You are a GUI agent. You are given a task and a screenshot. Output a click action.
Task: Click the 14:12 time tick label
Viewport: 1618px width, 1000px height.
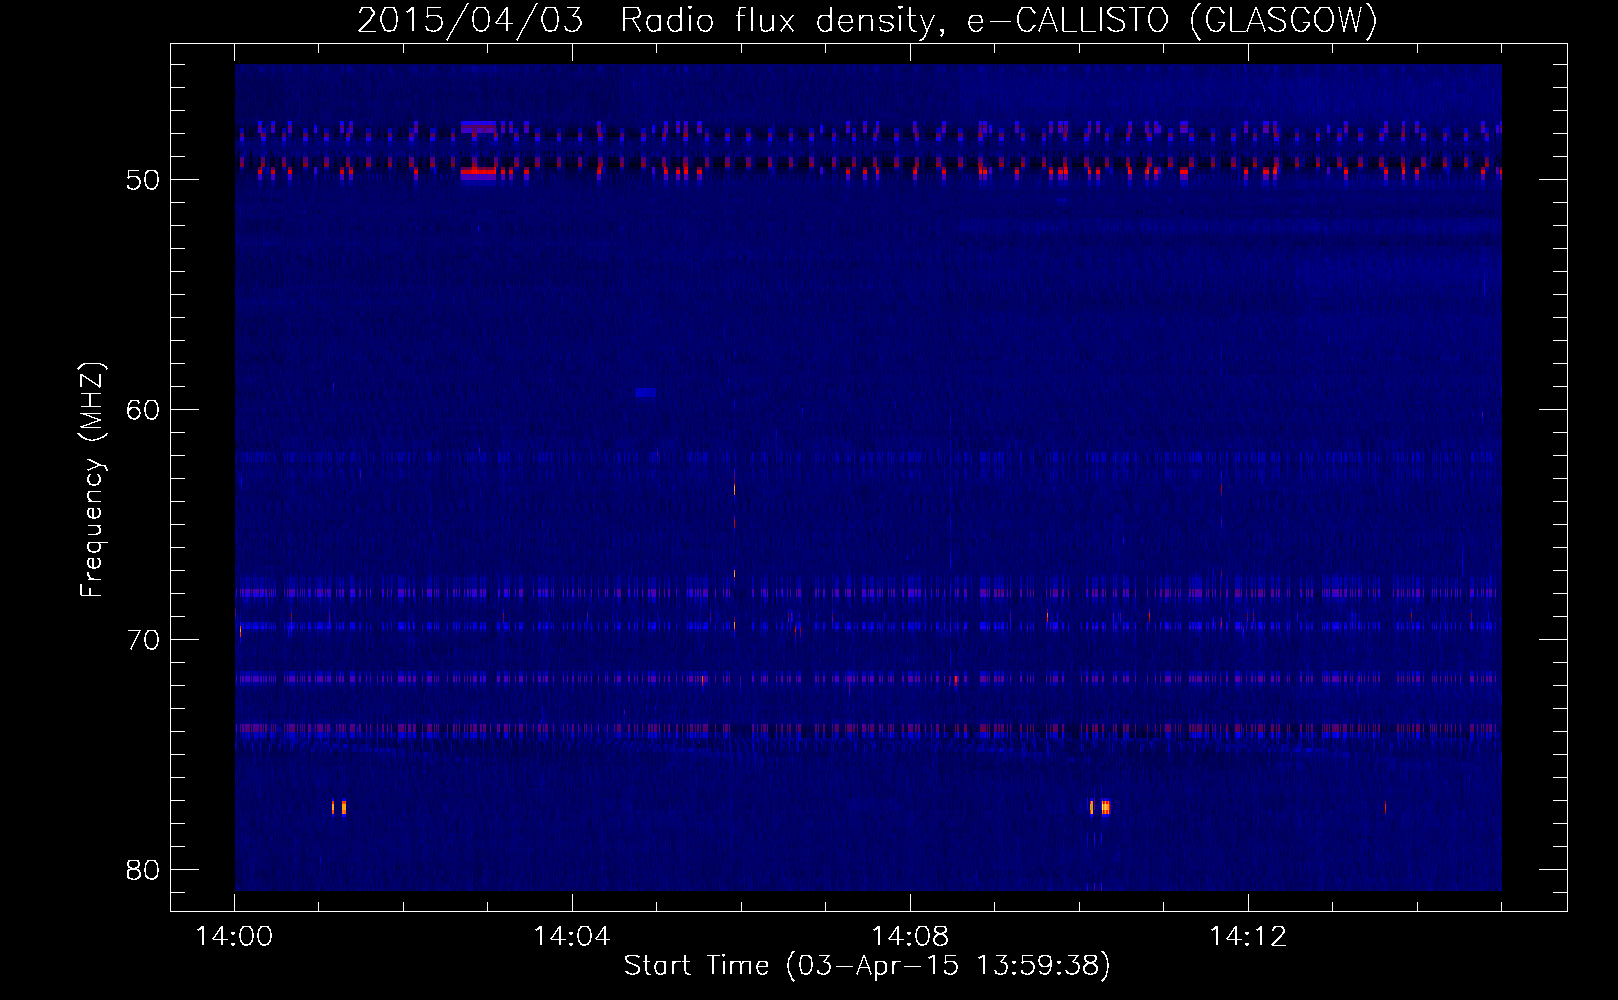click(x=1247, y=936)
